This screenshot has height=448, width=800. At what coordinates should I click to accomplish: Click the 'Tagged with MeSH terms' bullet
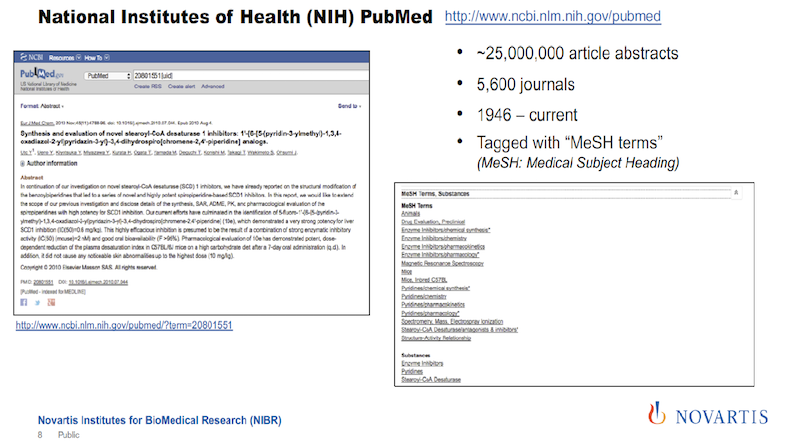[569, 142]
